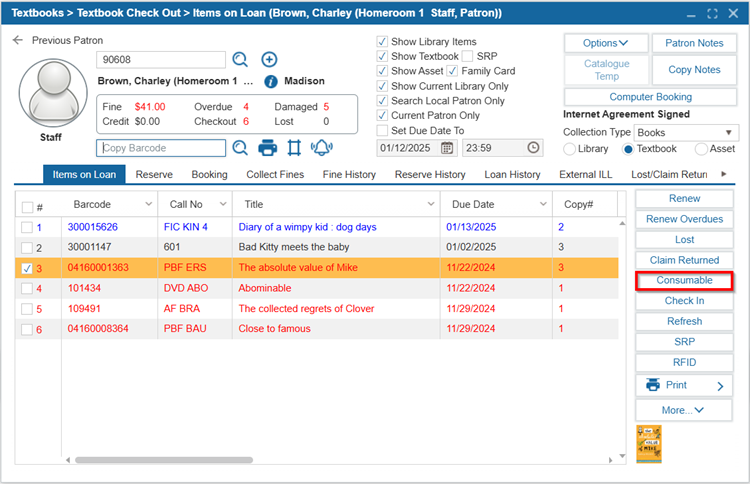The width and height of the screenshot is (750, 484).
Task: Enable Set Due Date To checkbox
Action: pos(382,131)
